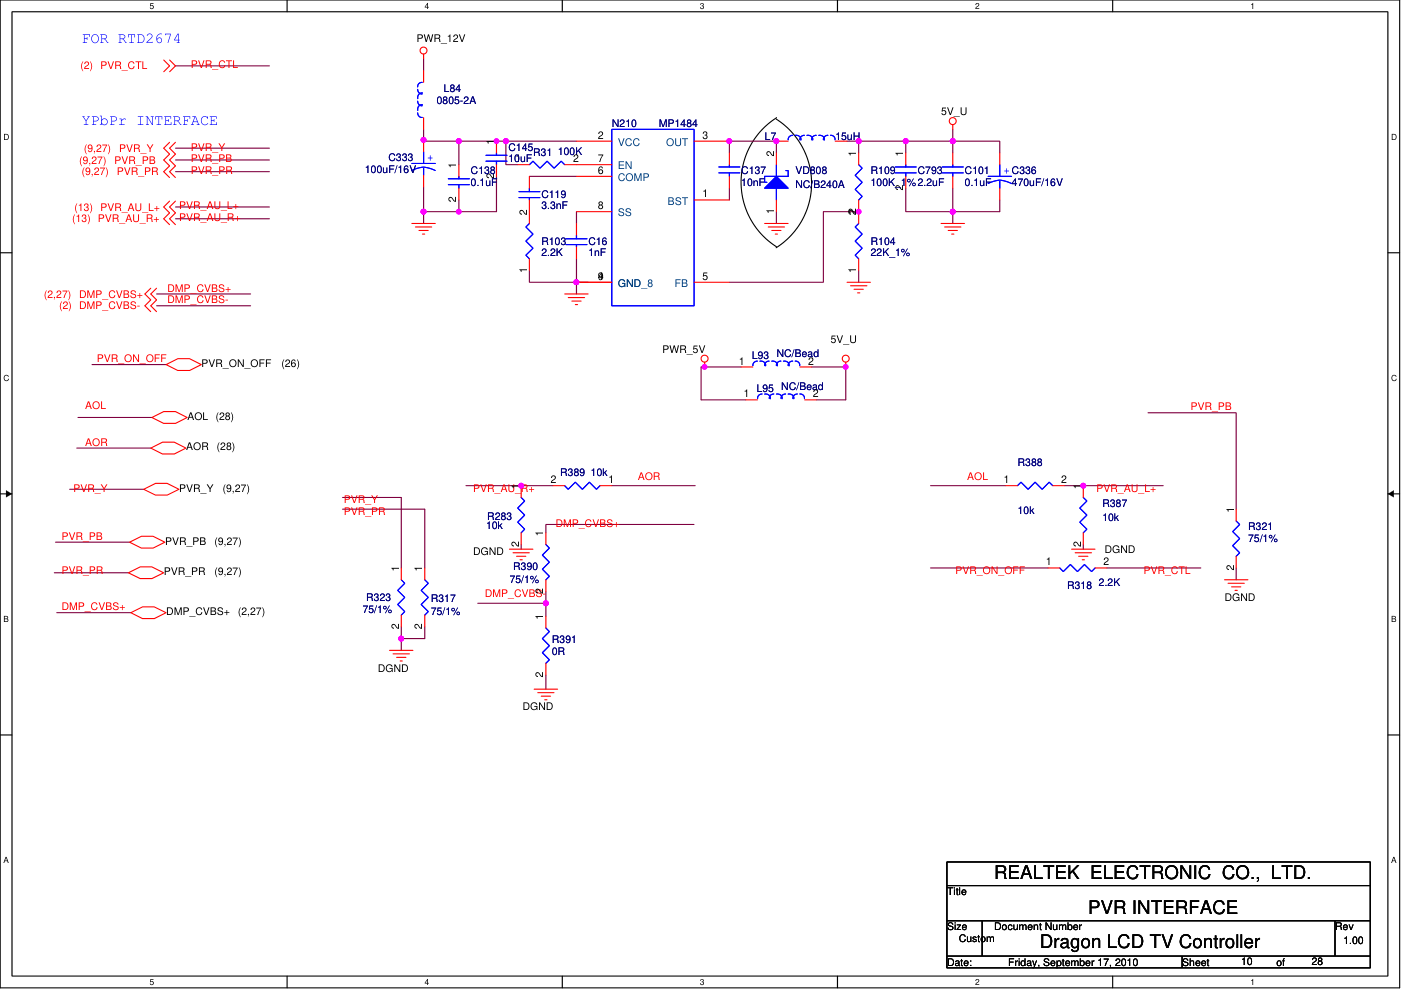This screenshot has height=993, width=1404.
Task: Click the C333 100uF/16V capacitor
Action: (x=424, y=168)
